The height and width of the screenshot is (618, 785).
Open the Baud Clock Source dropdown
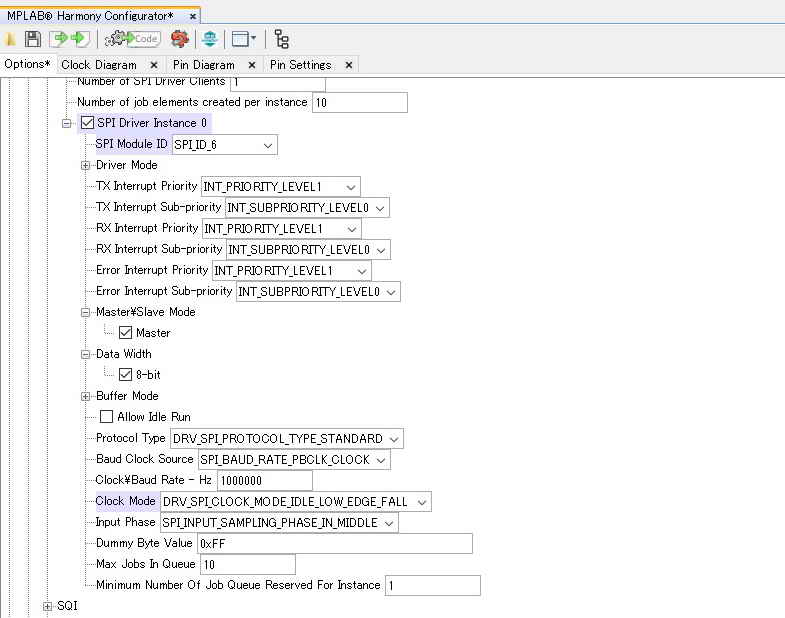coord(294,460)
